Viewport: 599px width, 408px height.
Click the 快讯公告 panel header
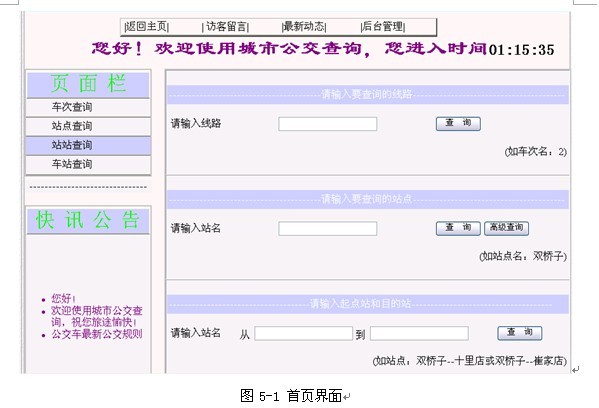coord(88,221)
